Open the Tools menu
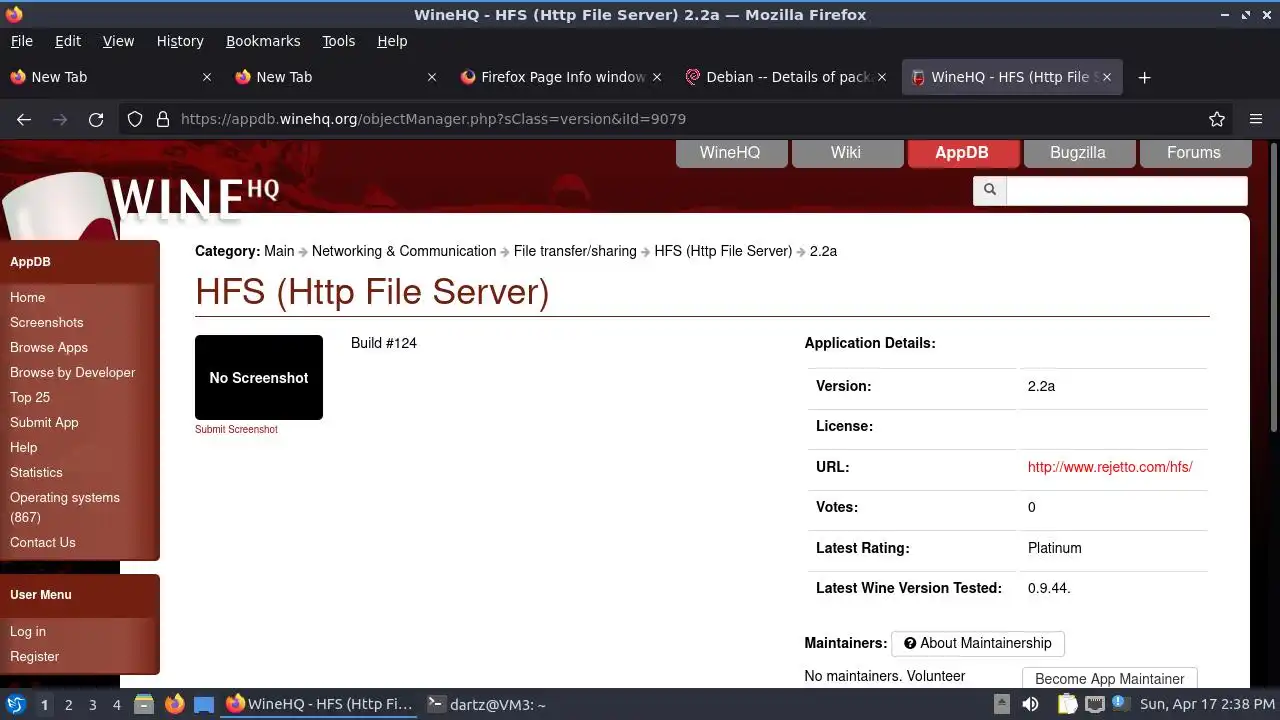 click(339, 41)
